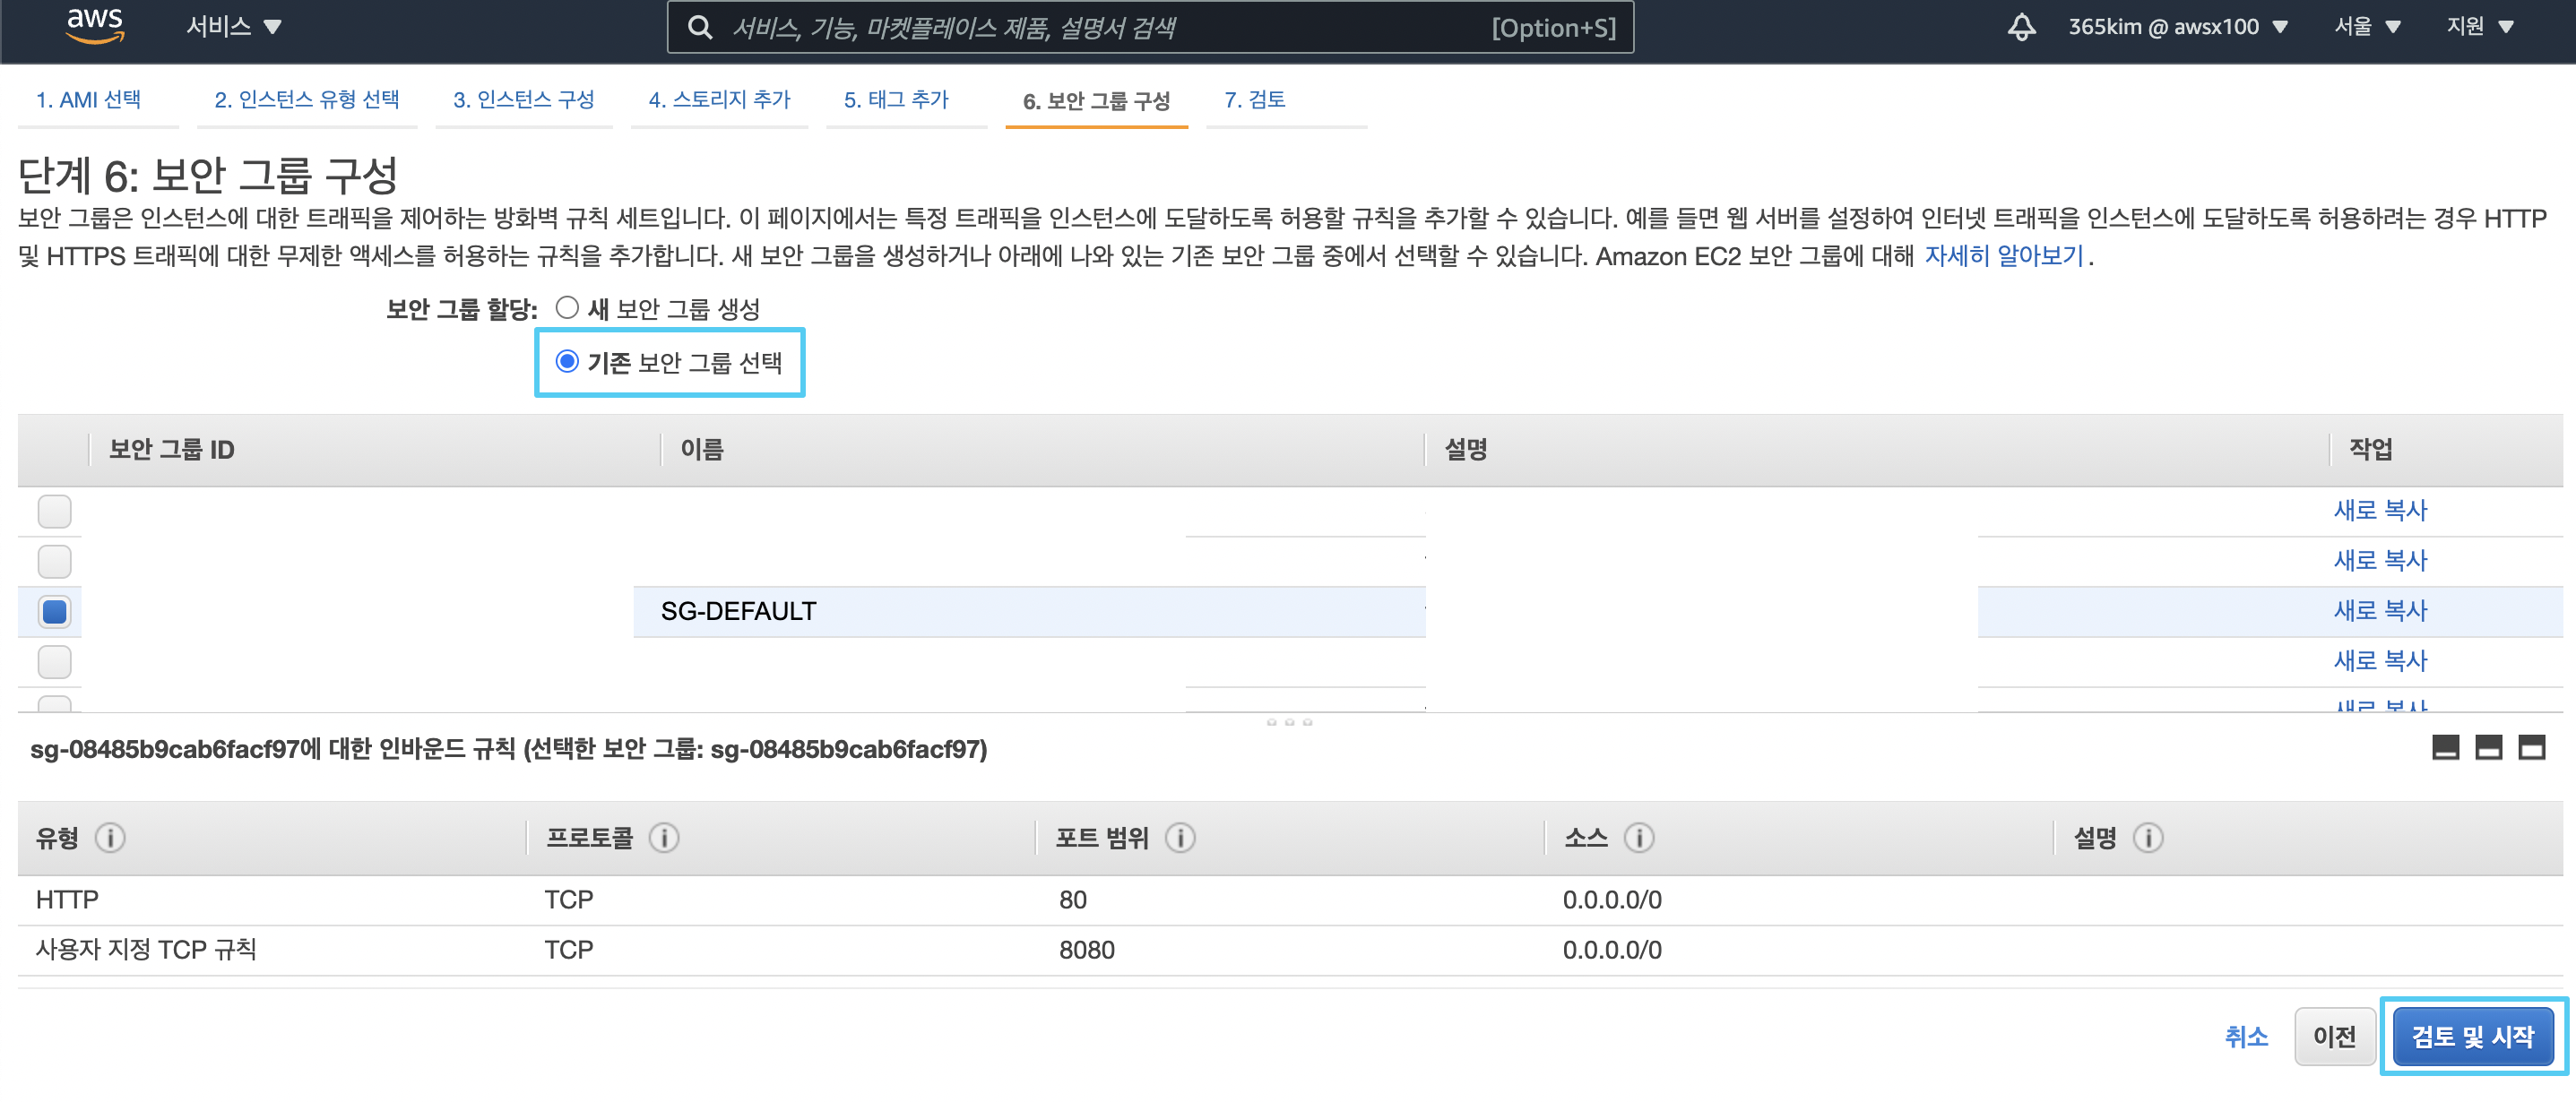Click the info icon next to 프로토콜
The width and height of the screenshot is (2576, 1102).
(664, 837)
